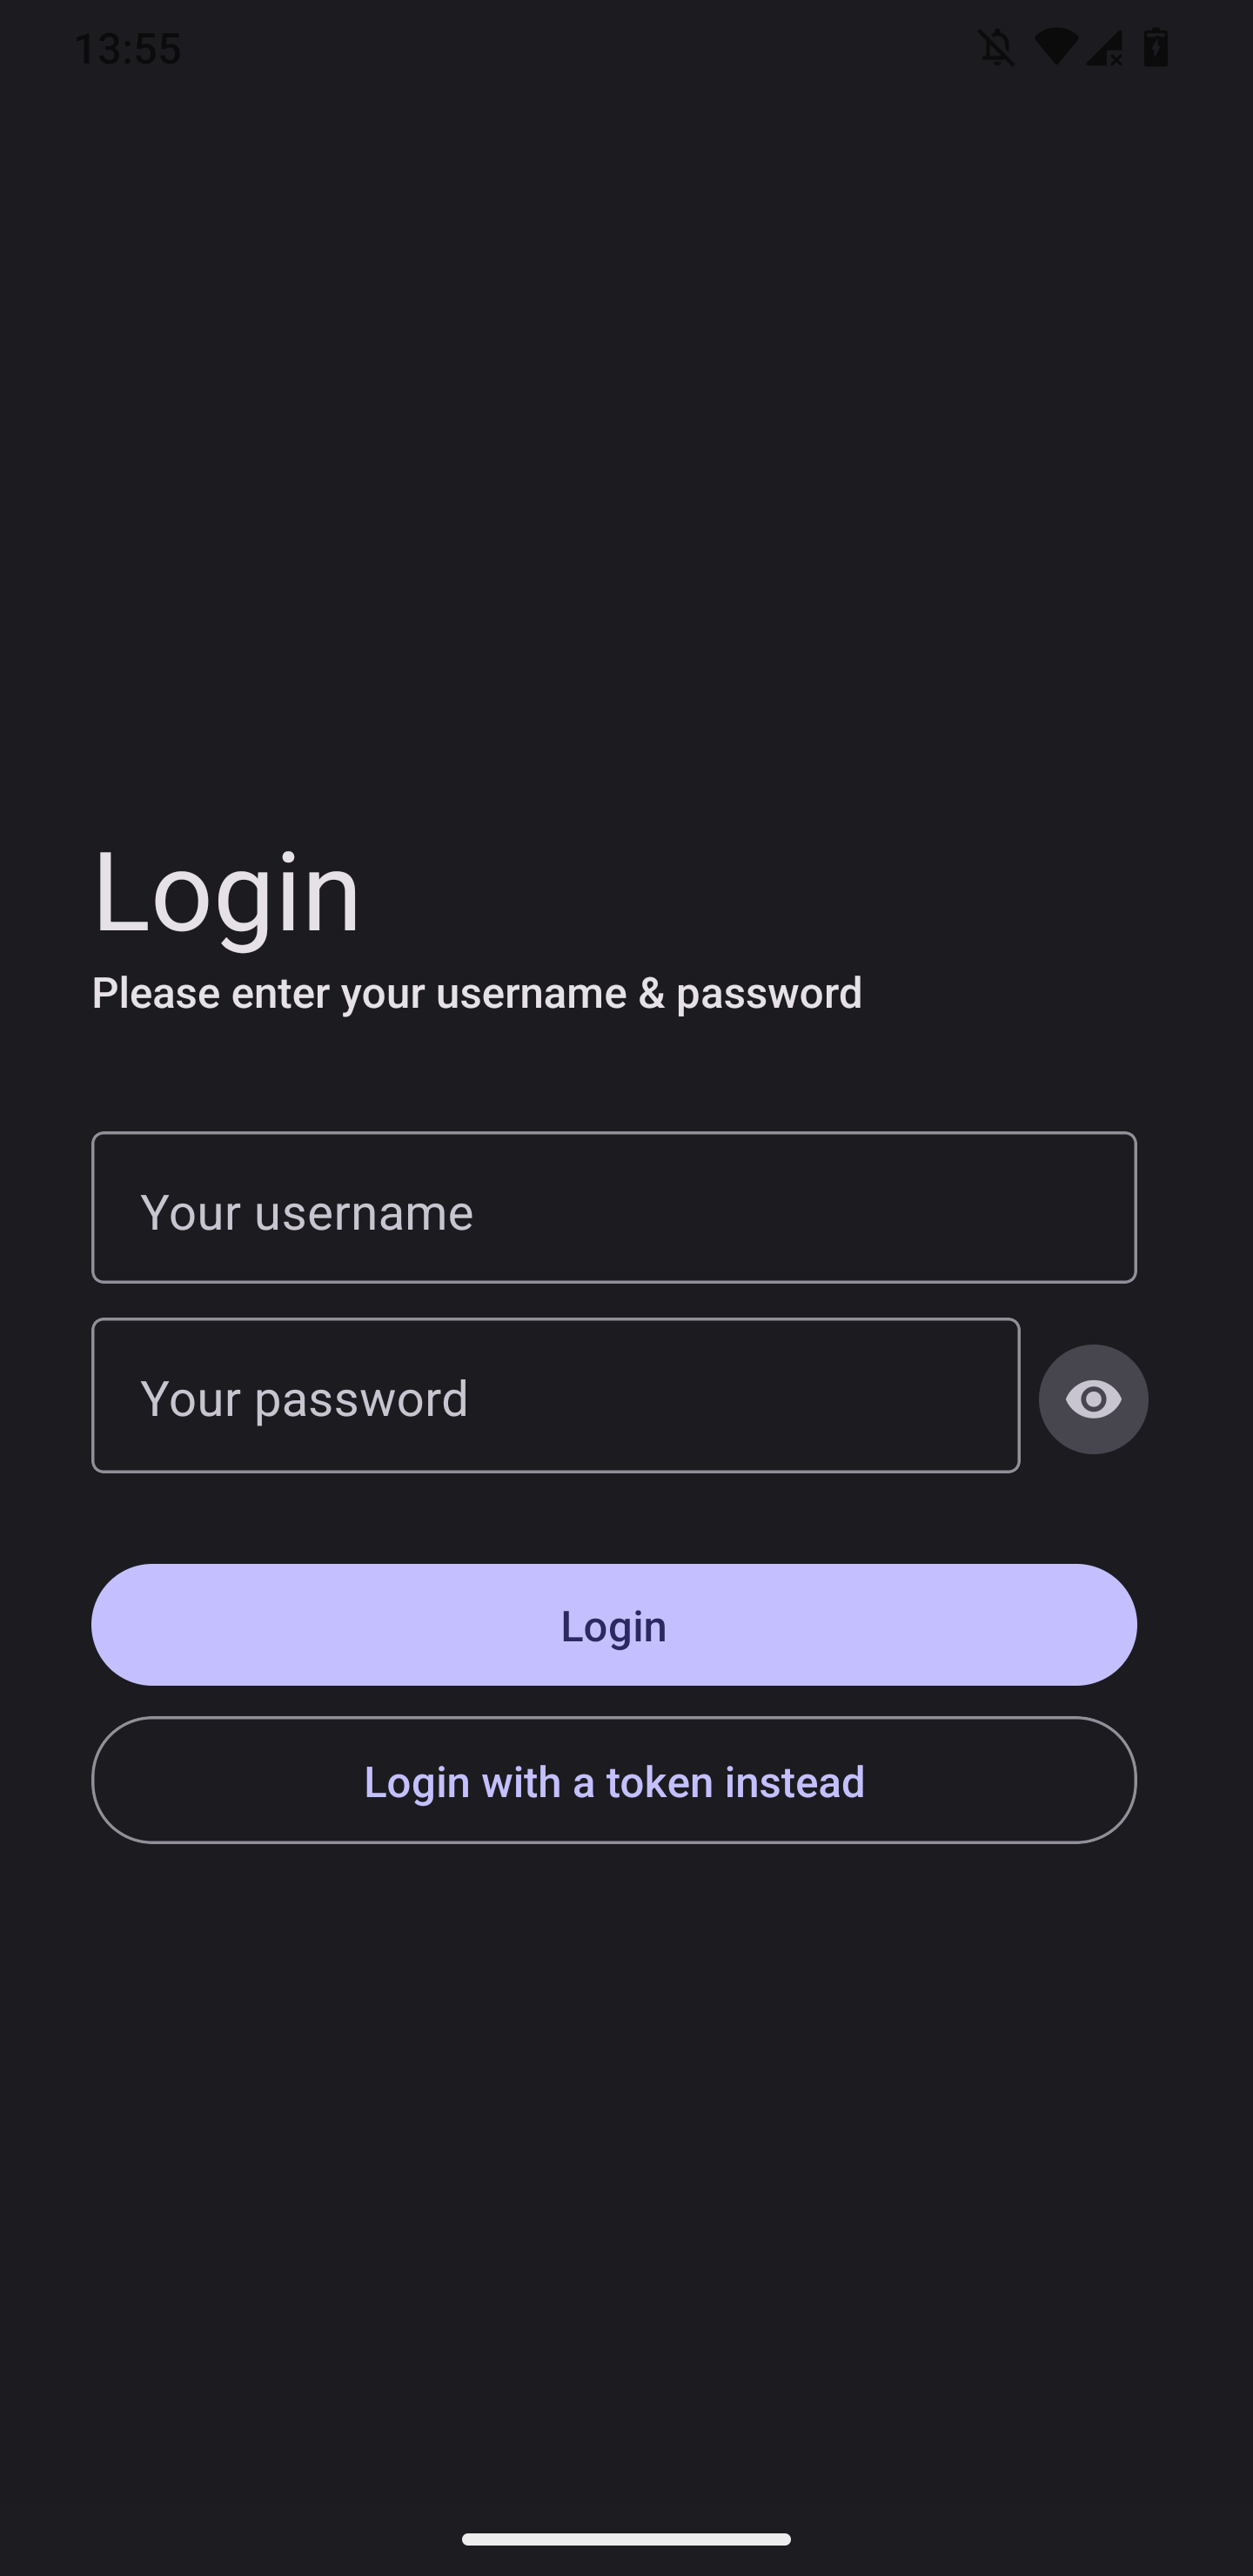This screenshot has width=1253, height=2576.
Task: Click the eye icon beside the password field
Action: (x=1093, y=1399)
